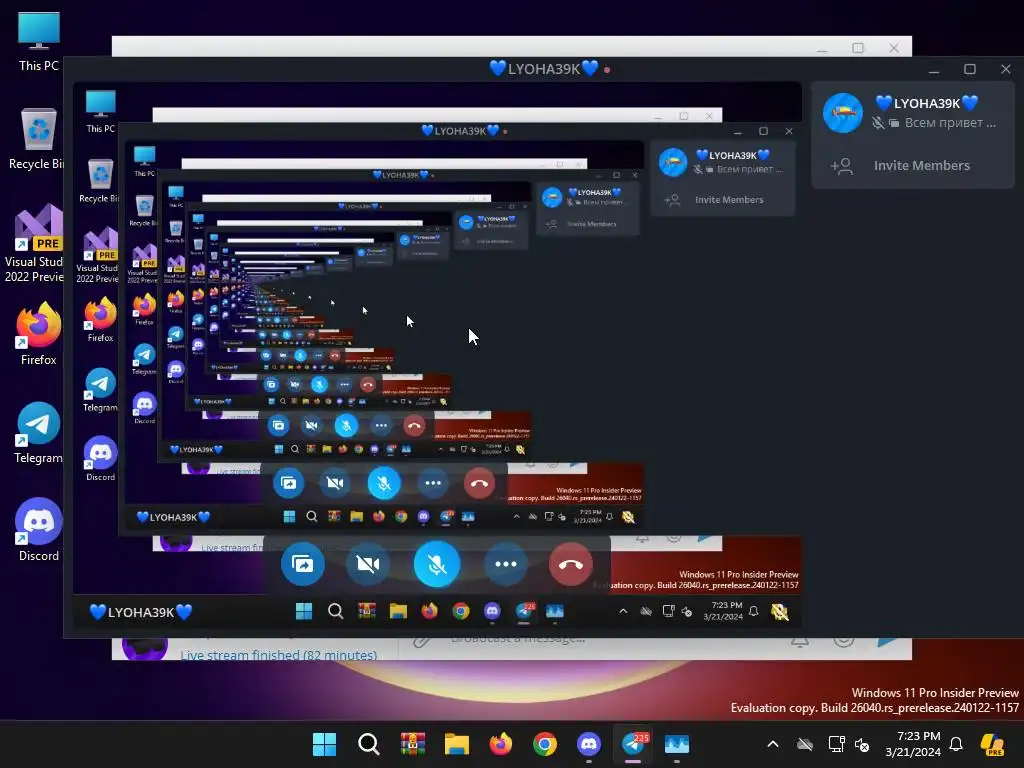This screenshot has width=1024, height=768.
Task: Select Telegram taskbar icon with 225 badge
Action: pyautogui.click(x=633, y=744)
